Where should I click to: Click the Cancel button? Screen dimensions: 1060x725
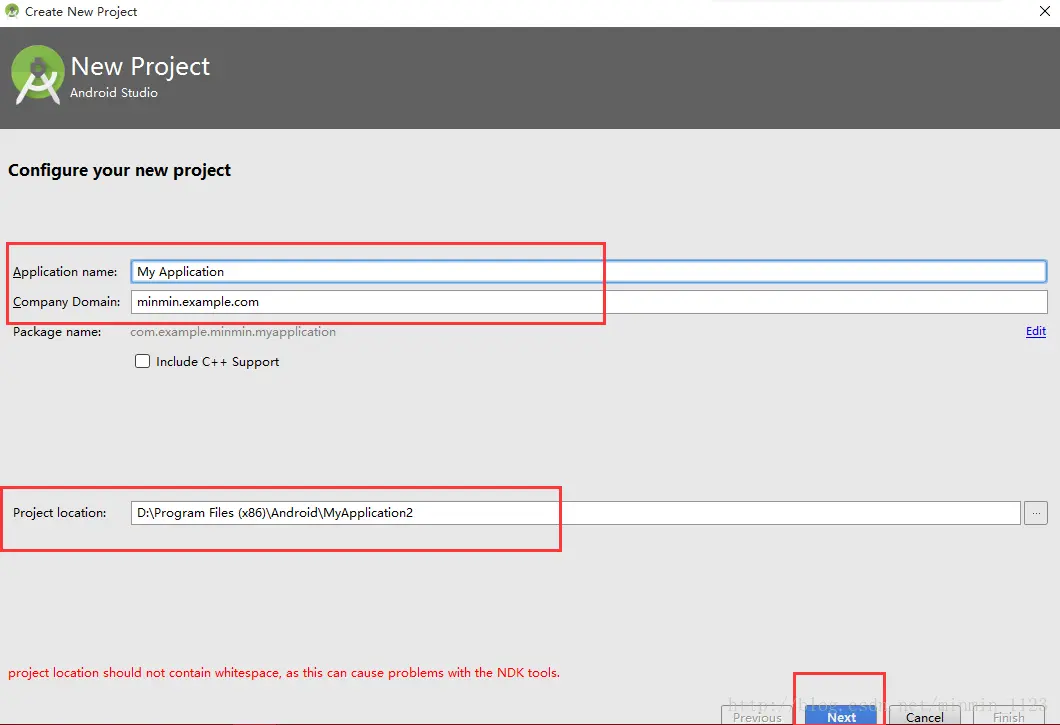pyautogui.click(x=925, y=716)
